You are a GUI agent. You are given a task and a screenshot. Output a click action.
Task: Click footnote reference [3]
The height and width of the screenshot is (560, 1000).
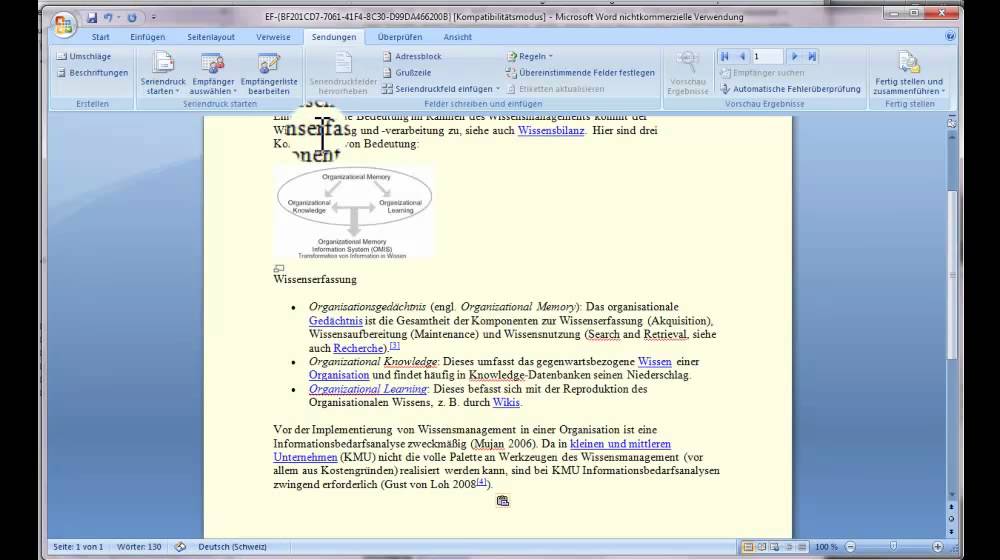[395, 345]
